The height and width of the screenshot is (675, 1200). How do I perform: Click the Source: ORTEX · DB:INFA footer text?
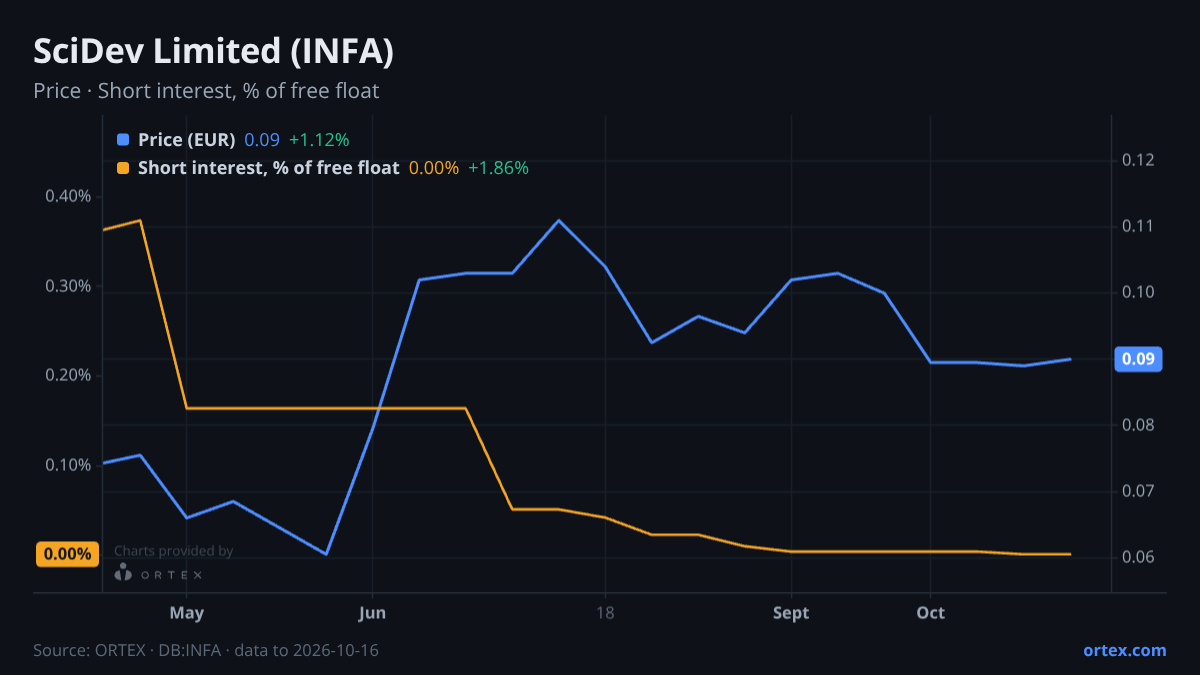click(x=206, y=650)
